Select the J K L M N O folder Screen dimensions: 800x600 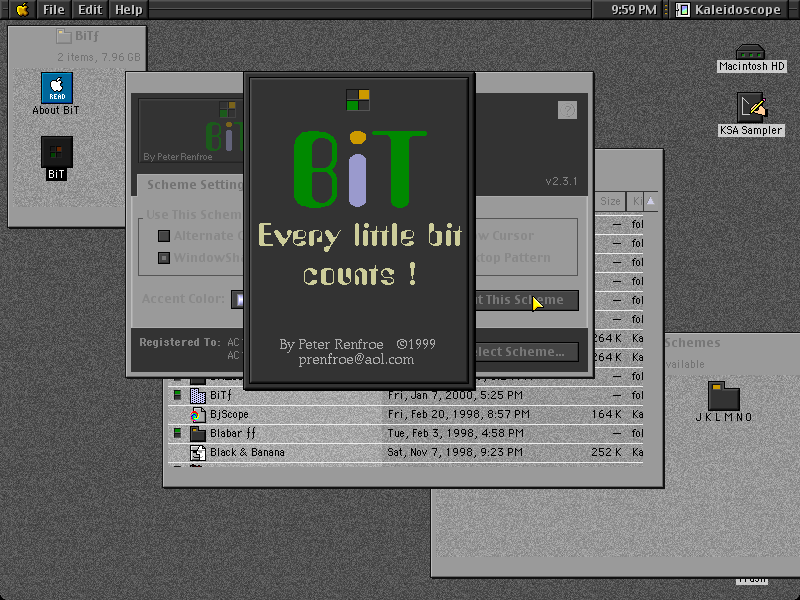point(723,396)
